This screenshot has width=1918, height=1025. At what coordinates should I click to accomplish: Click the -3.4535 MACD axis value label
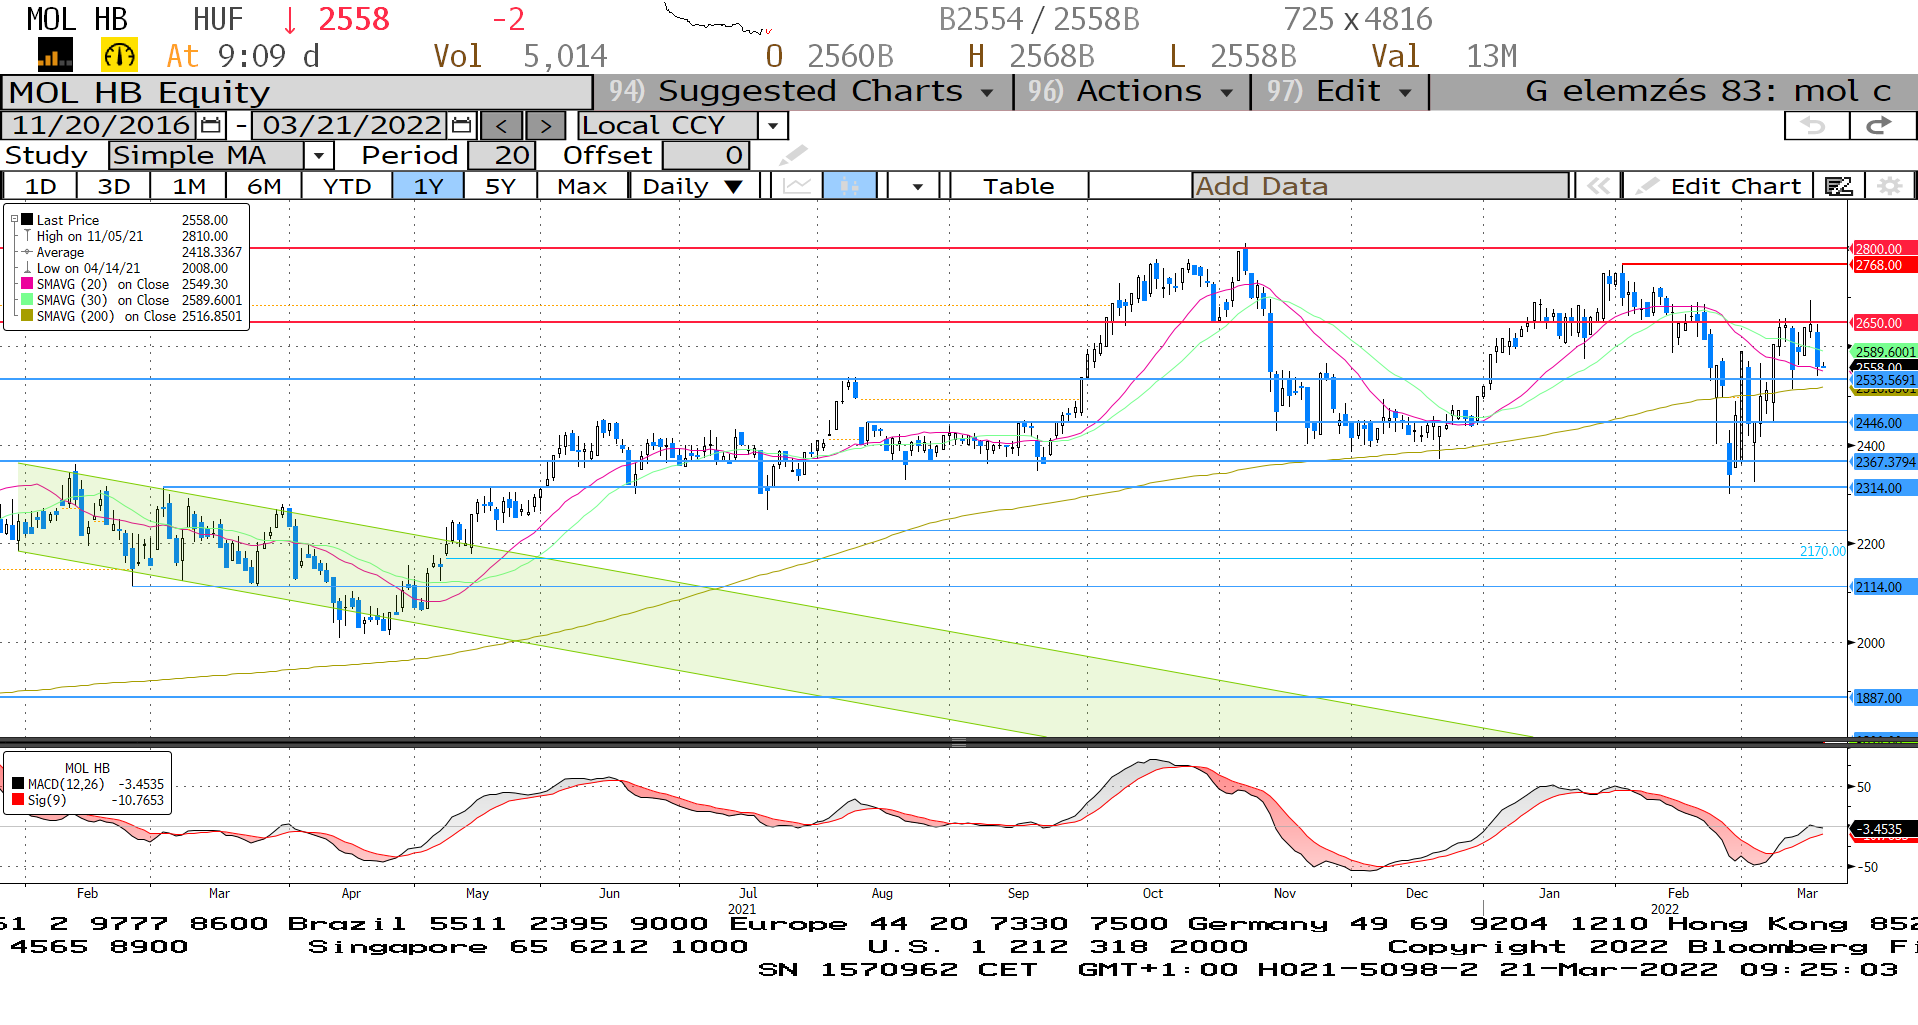click(1884, 829)
